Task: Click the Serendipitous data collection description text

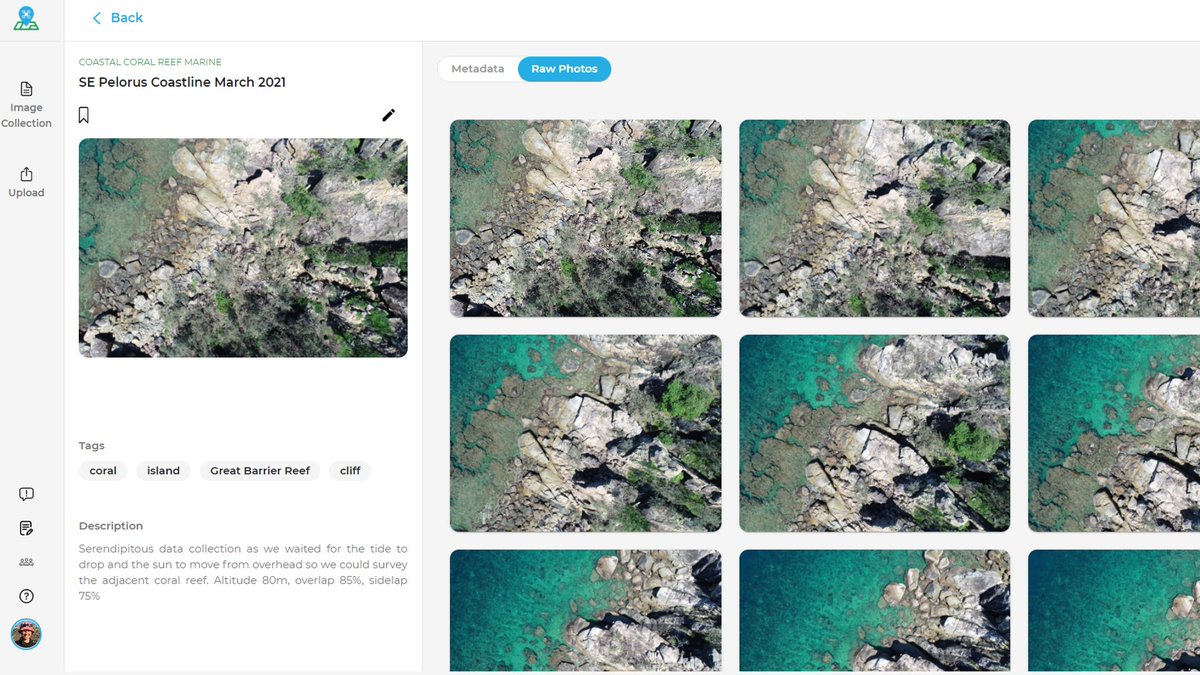Action: pos(243,572)
